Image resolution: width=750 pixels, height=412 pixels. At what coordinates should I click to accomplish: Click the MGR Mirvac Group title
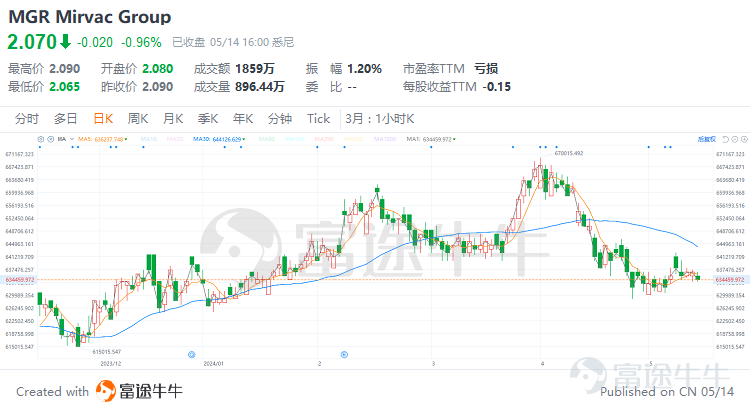point(90,17)
